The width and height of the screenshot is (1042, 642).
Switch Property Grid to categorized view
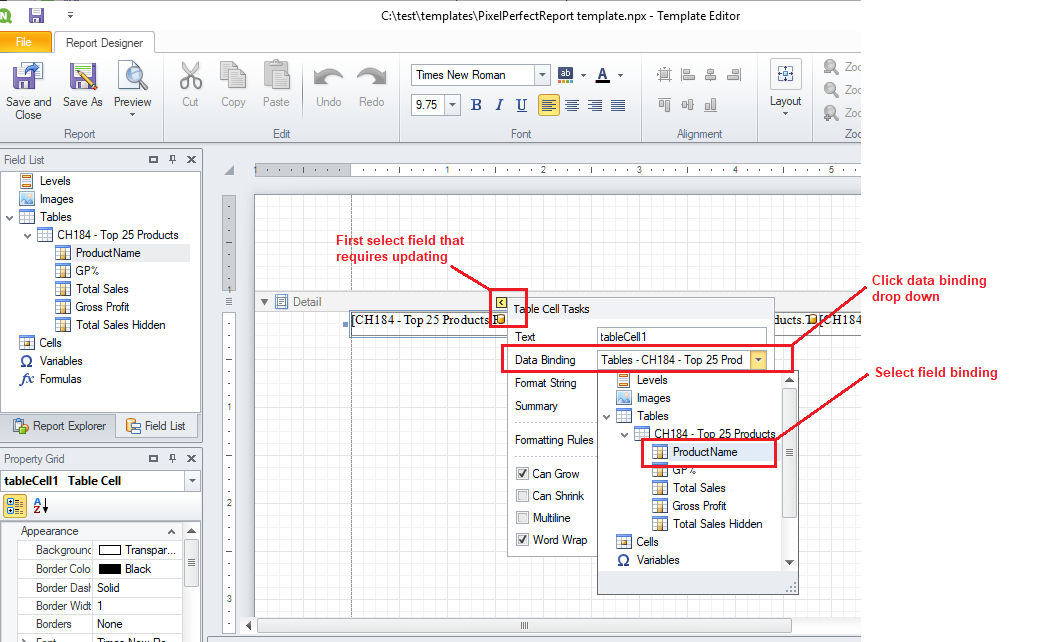tap(15, 506)
